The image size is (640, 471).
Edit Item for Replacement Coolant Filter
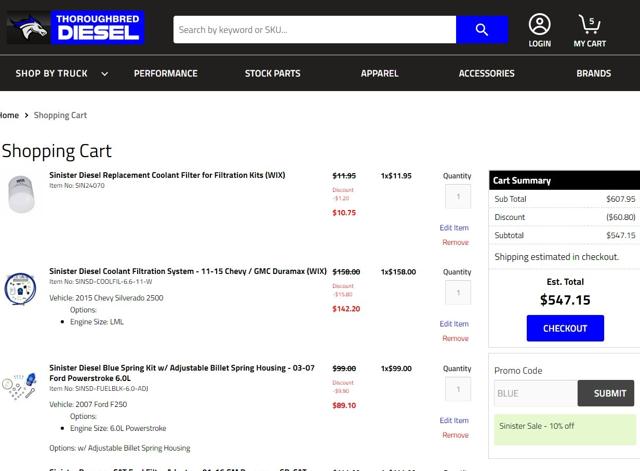coord(454,228)
